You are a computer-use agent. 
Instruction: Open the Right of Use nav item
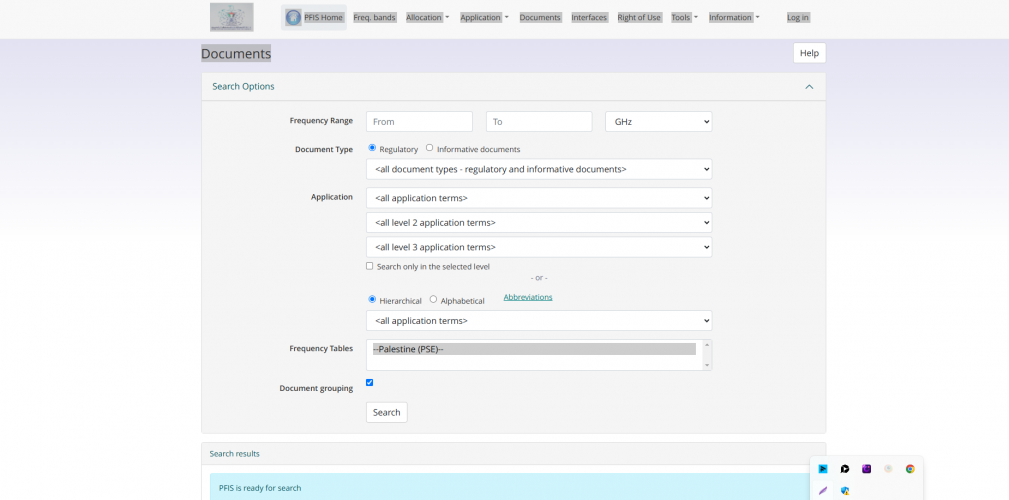639,17
